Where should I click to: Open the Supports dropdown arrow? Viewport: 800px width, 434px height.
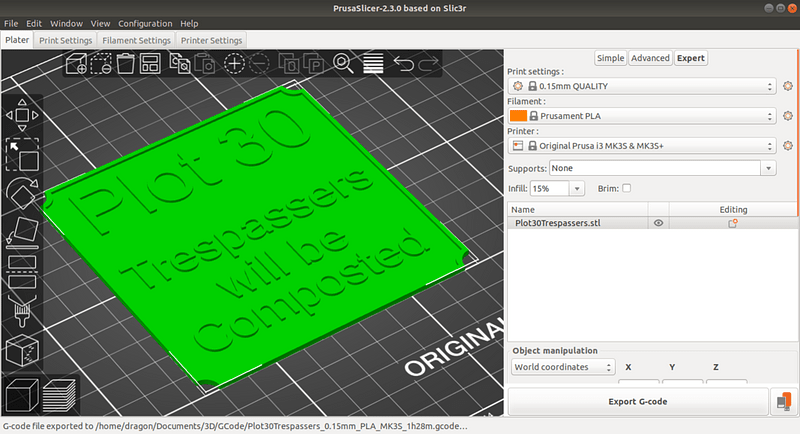tap(768, 168)
